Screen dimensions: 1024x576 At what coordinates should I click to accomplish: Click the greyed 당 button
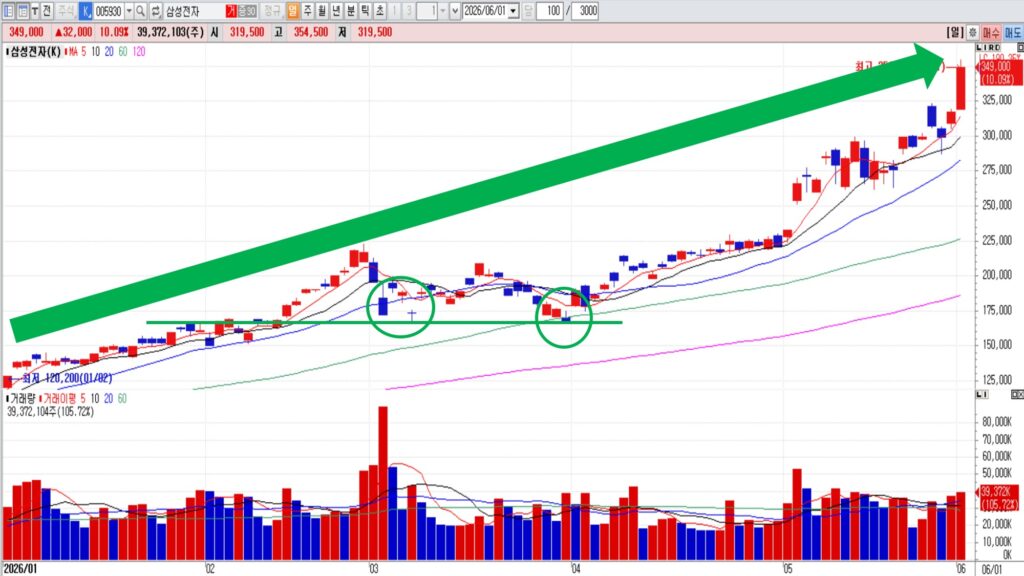tap(528, 11)
